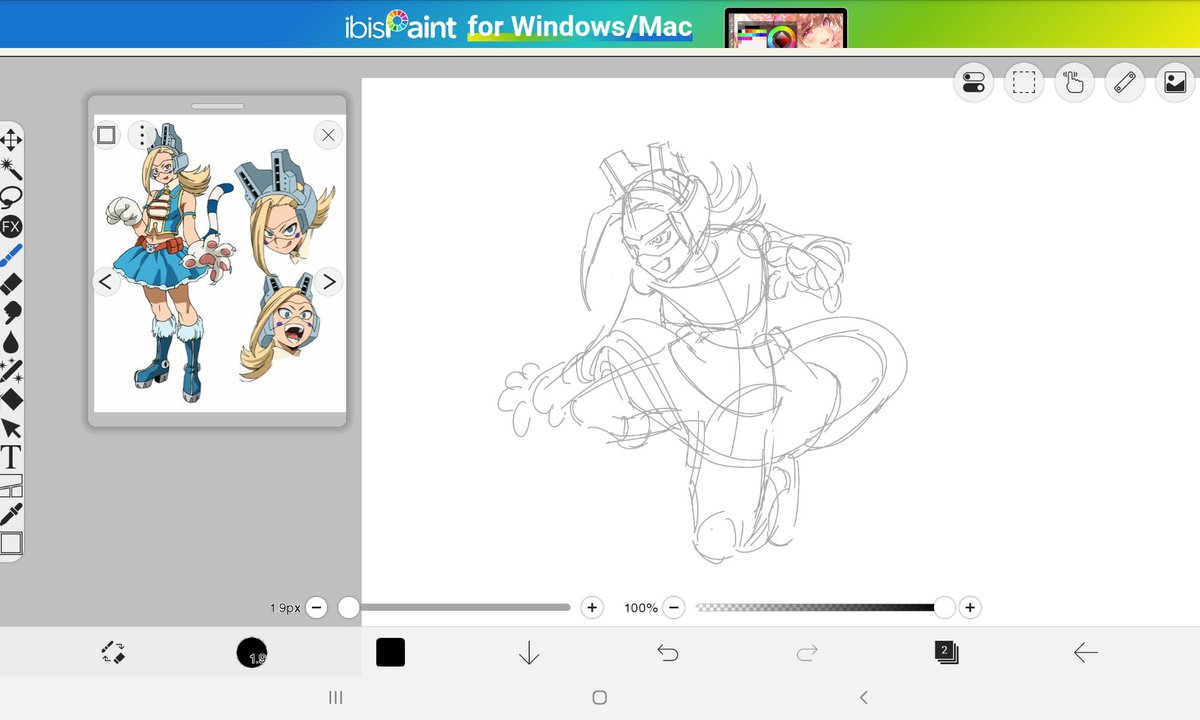
Task: Open brush settings preview circle
Action: coord(252,652)
